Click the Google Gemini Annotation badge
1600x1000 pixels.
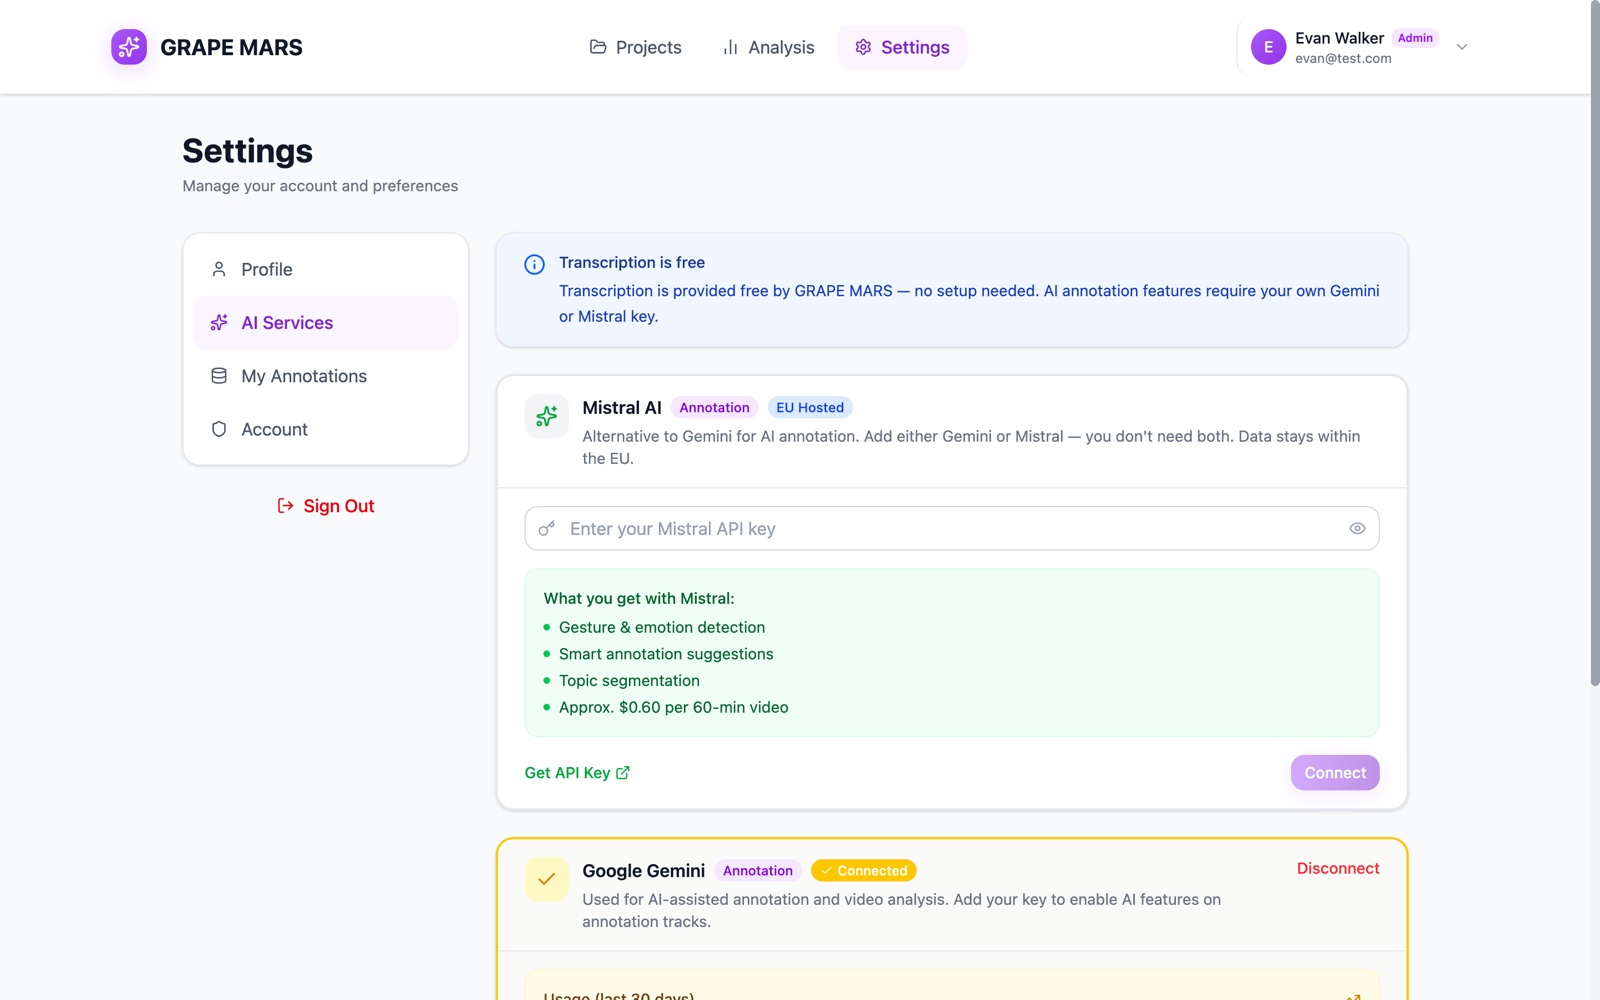[x=758, y=871]
